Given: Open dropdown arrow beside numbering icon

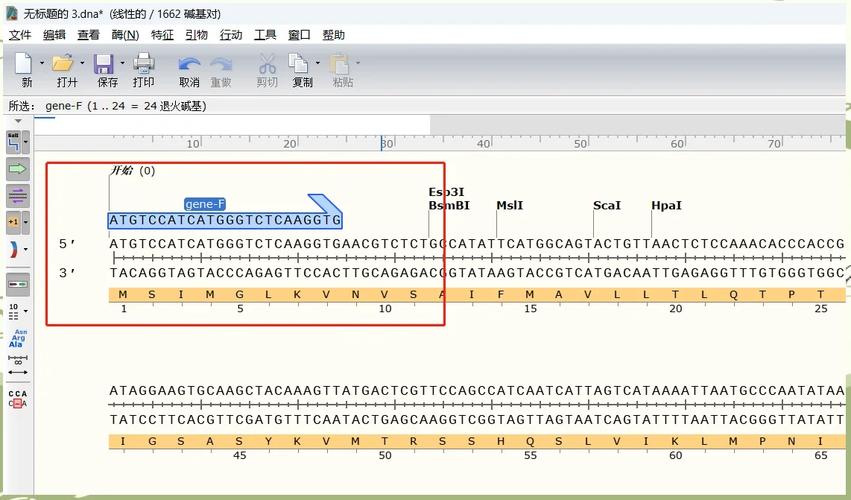Looking at the screenshot, I should [26, 311].
